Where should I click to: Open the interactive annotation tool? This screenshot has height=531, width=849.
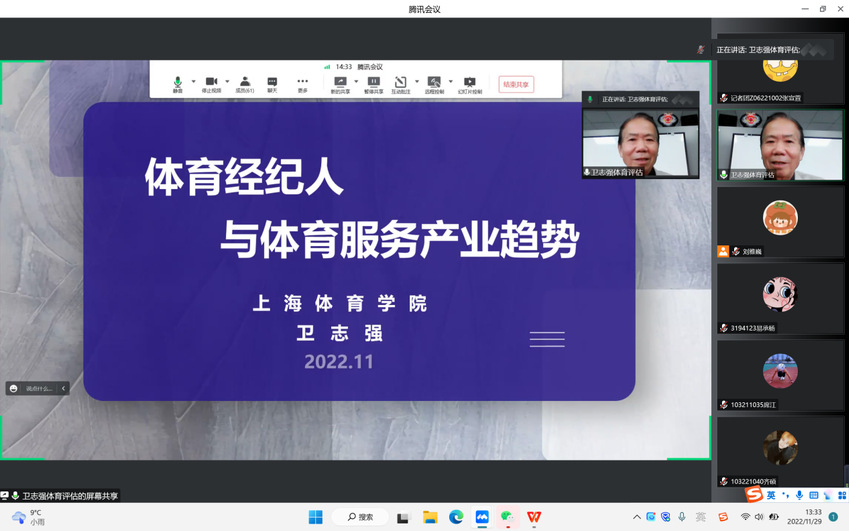(401, 83)
